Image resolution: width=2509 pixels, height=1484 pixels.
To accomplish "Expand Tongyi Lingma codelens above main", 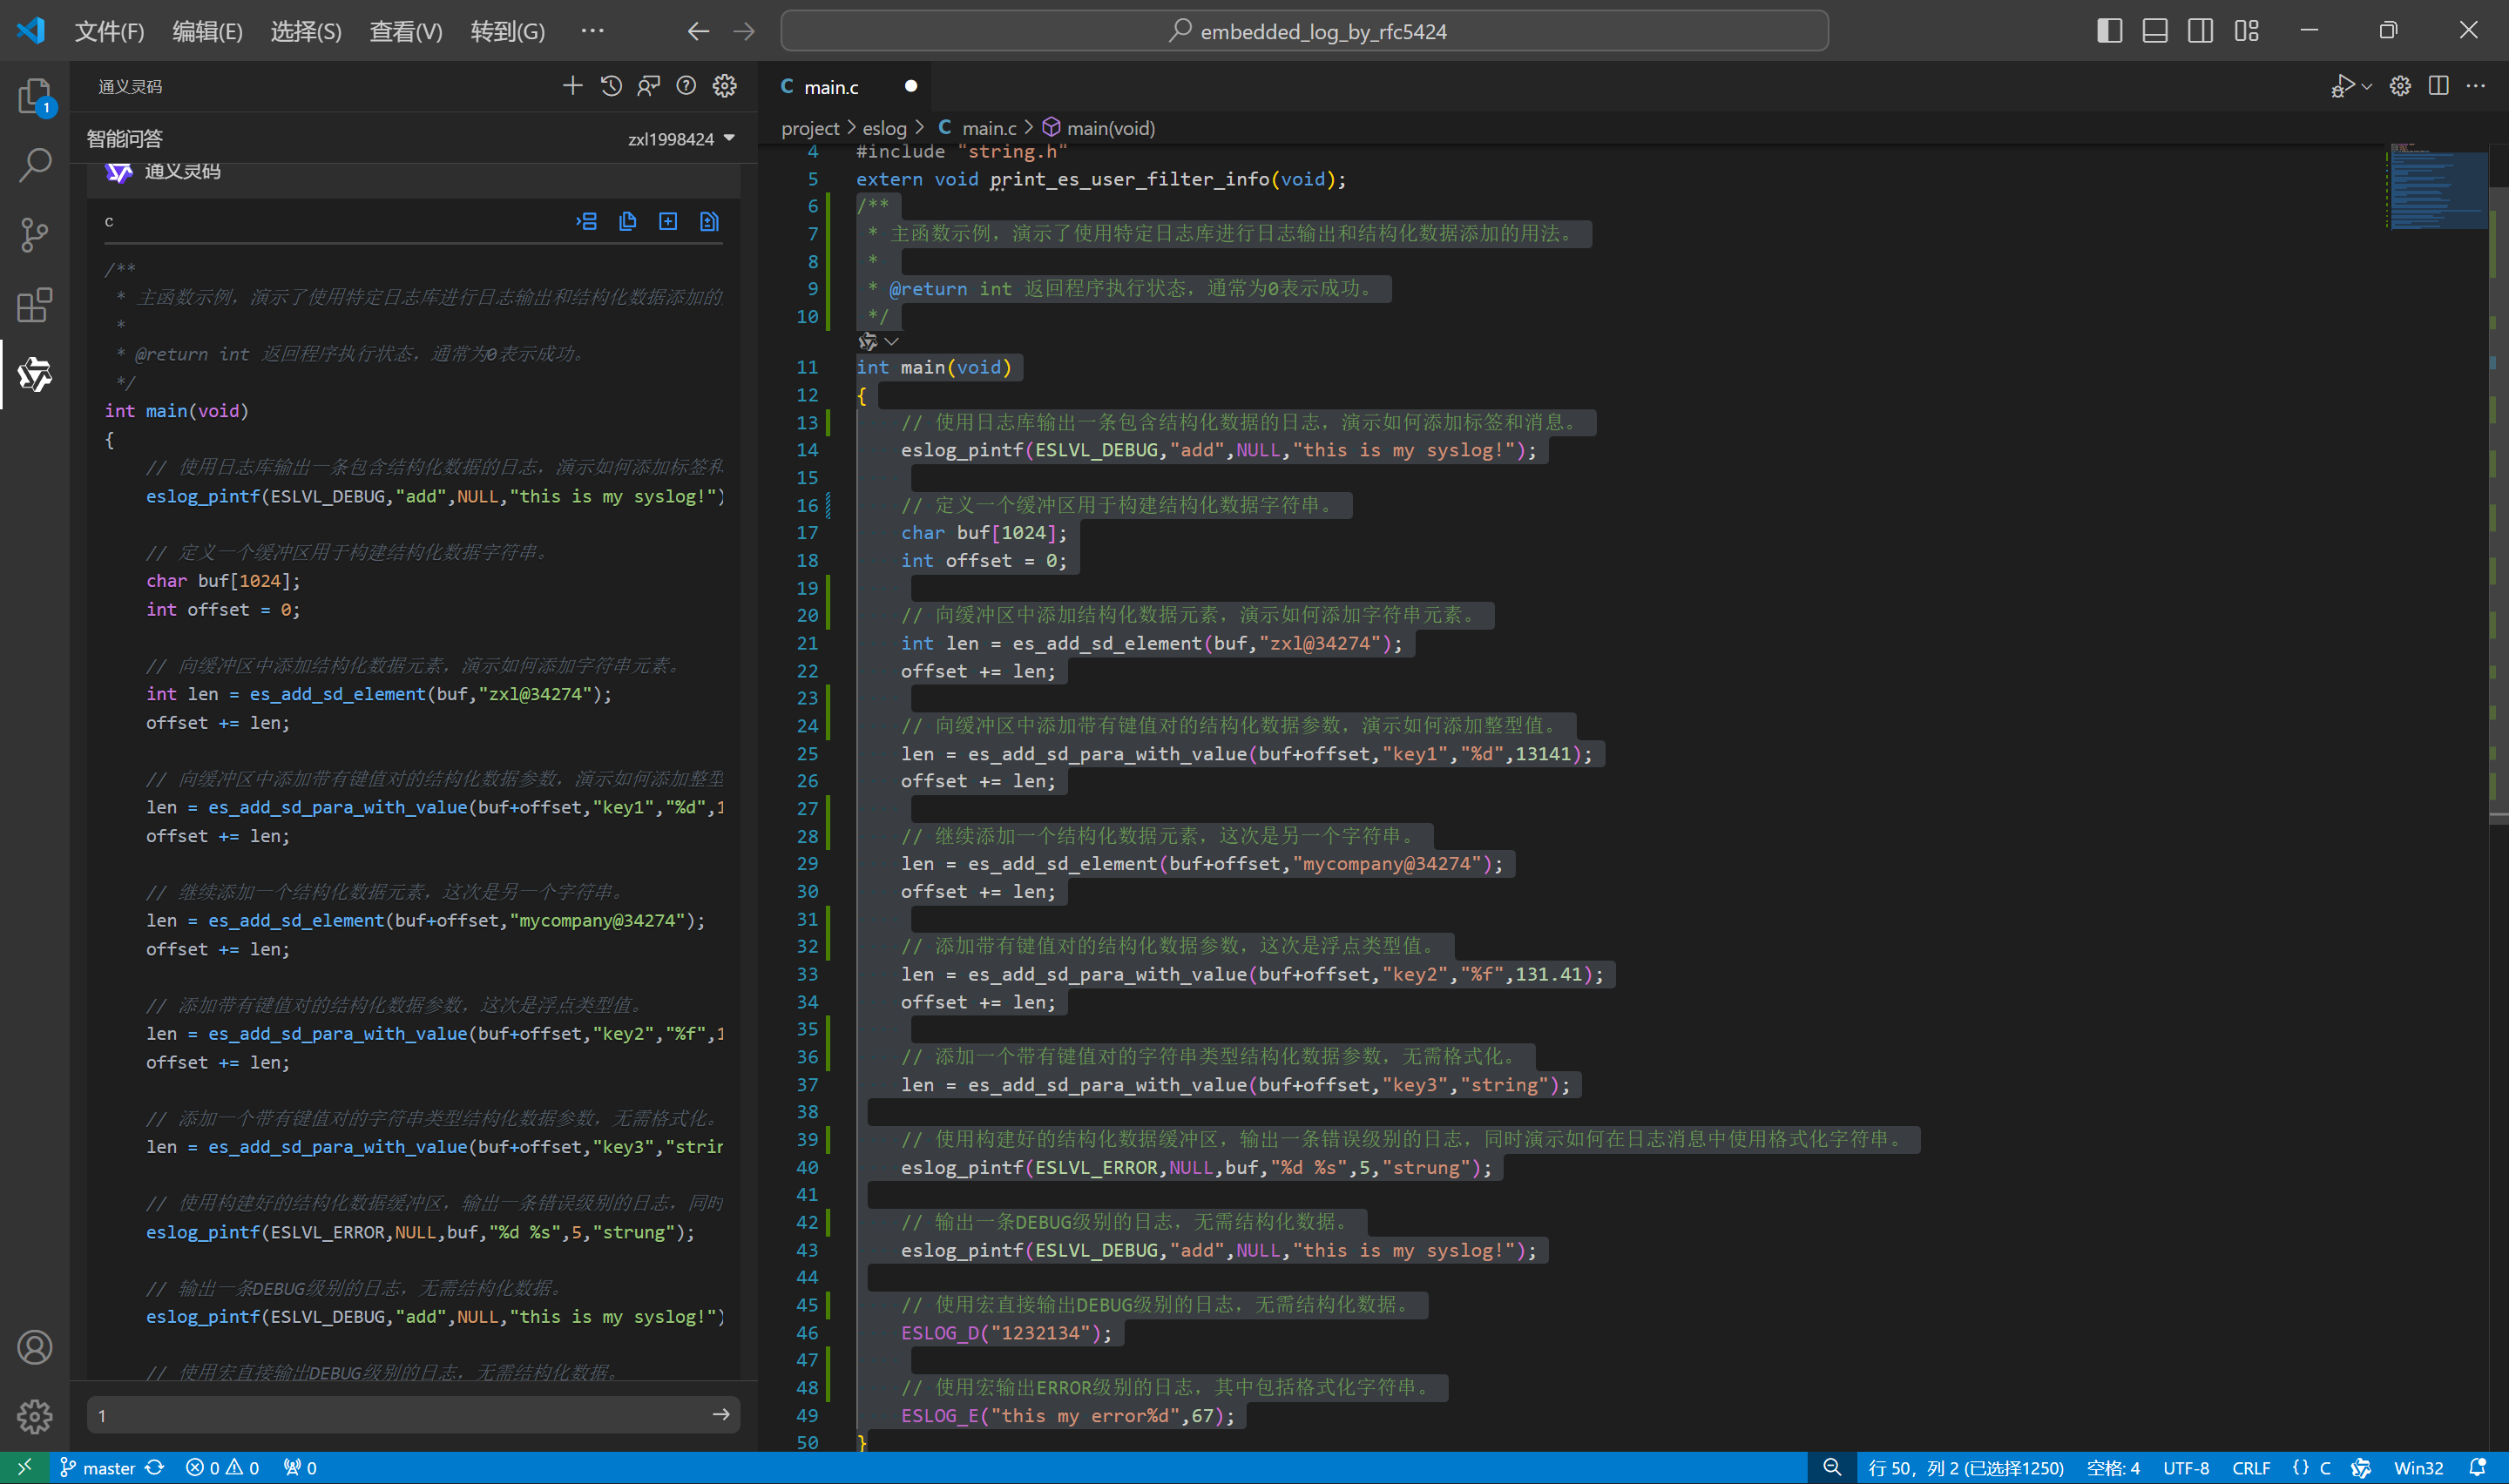I will (878, 342).
